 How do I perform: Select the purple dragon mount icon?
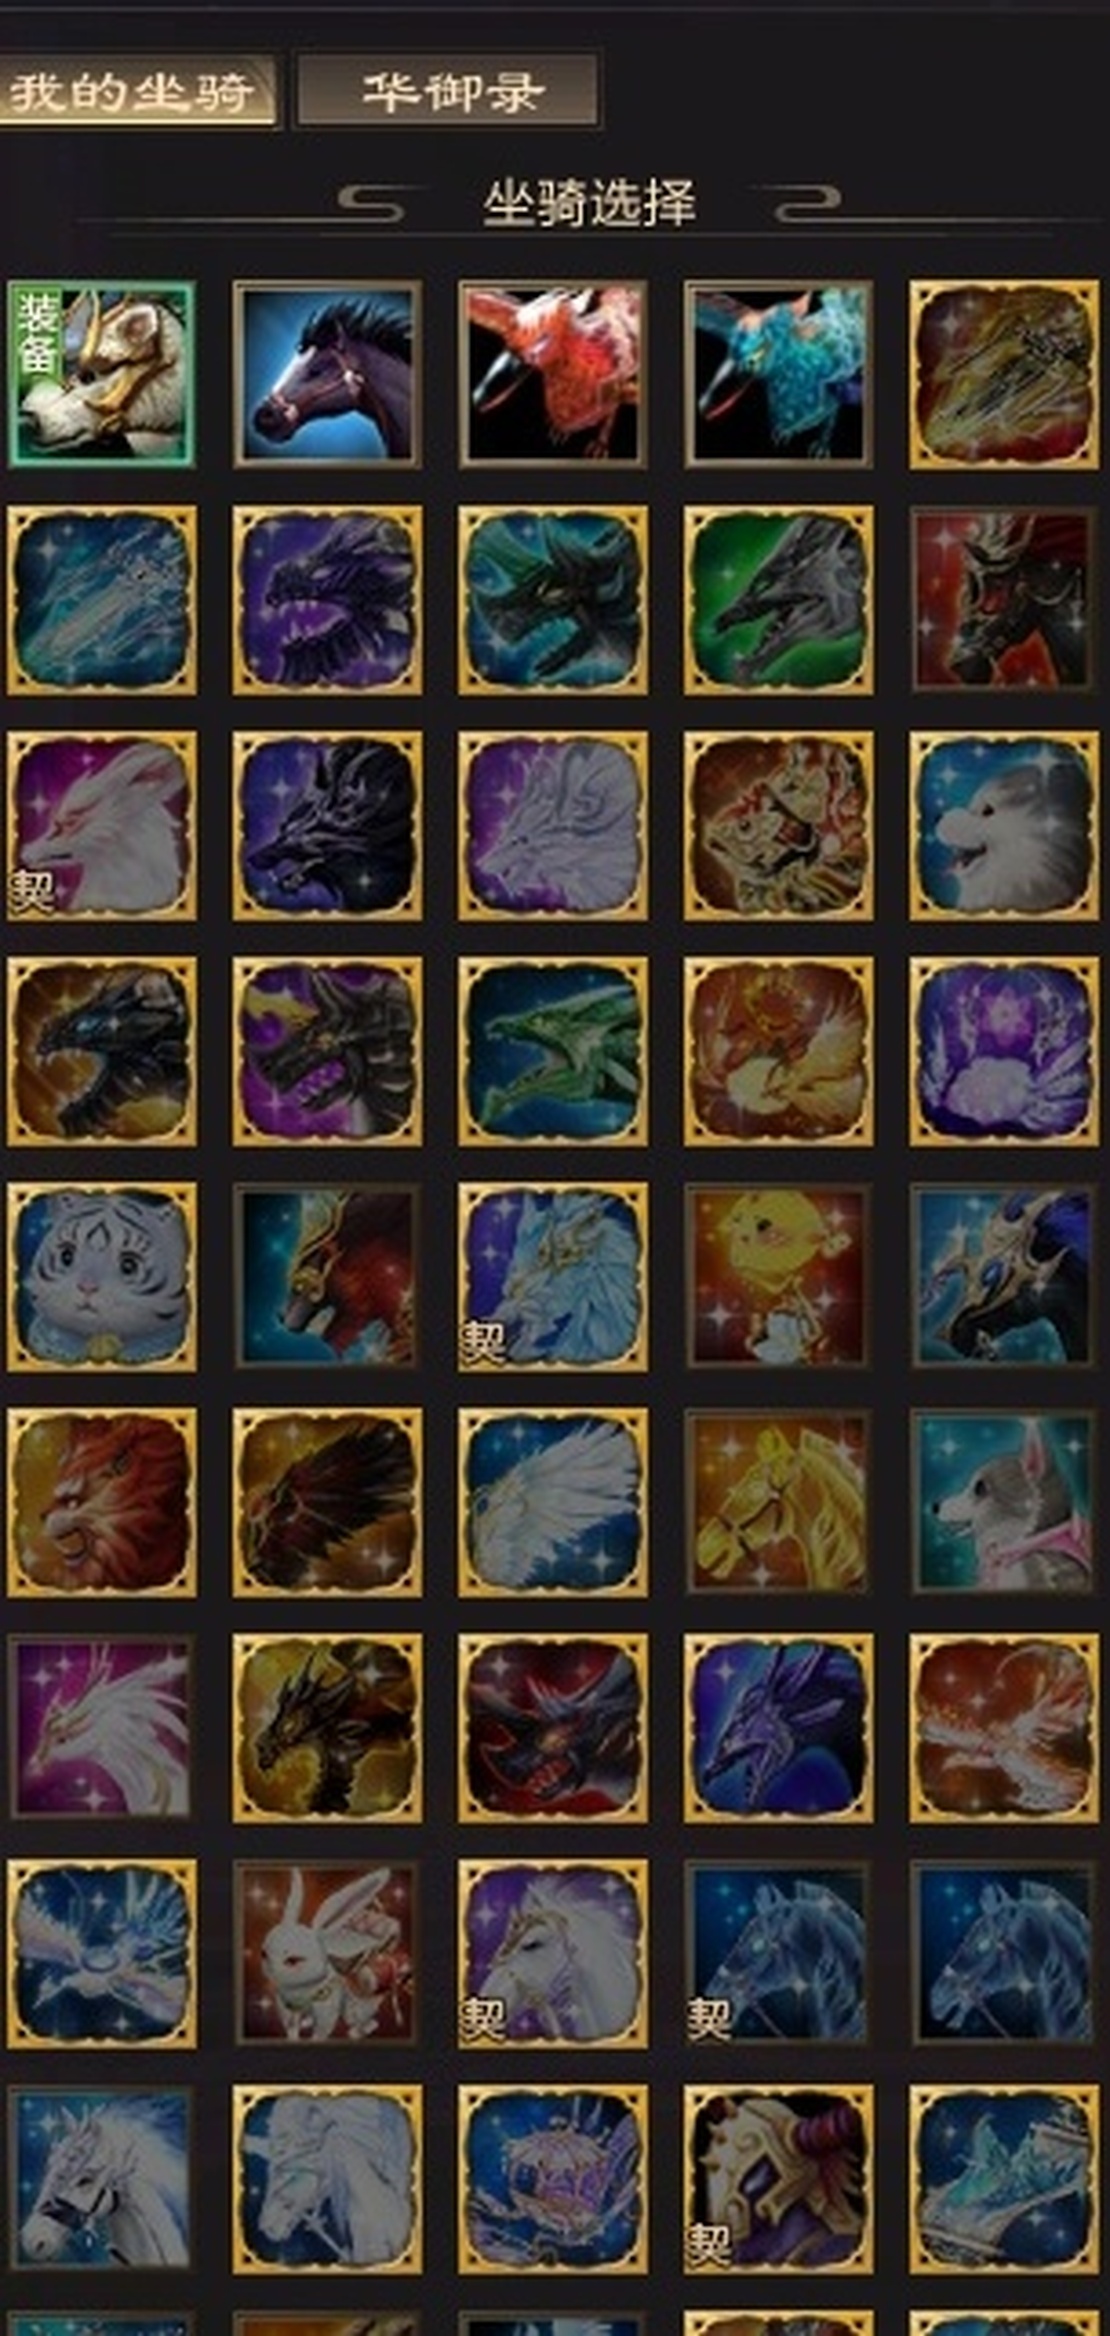coord(327,600)
